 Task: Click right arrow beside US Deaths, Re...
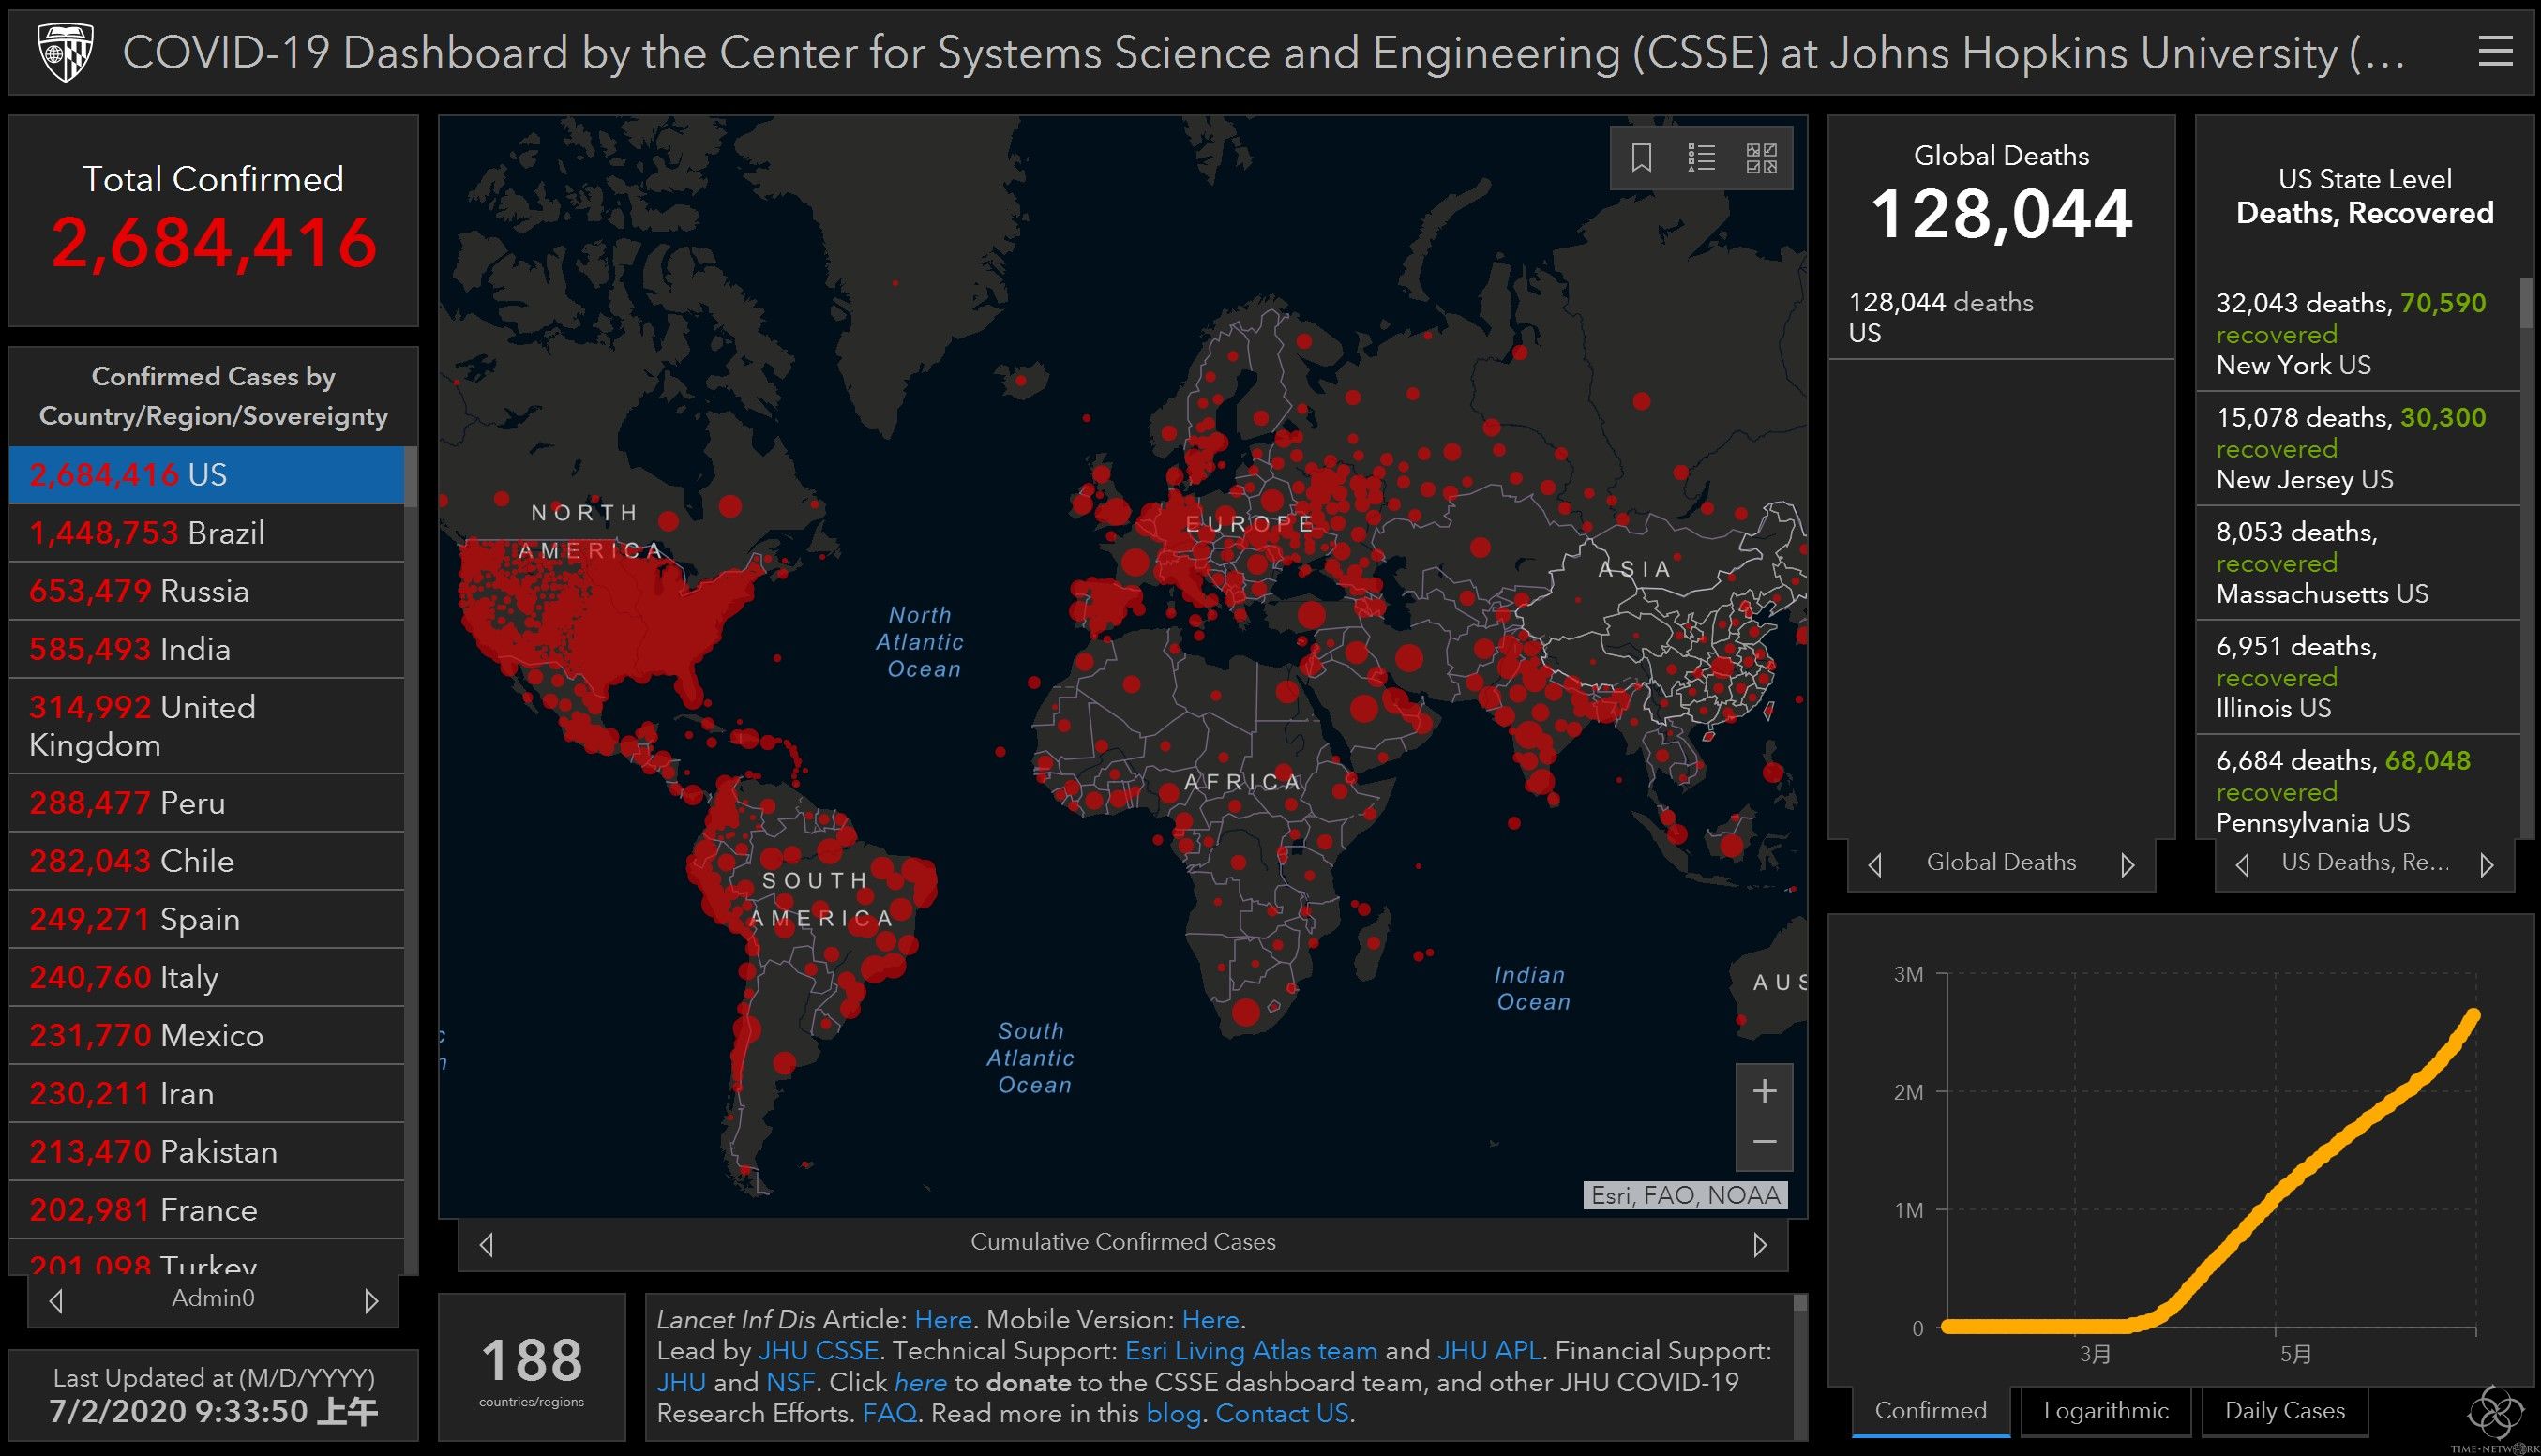[2487, 865]
